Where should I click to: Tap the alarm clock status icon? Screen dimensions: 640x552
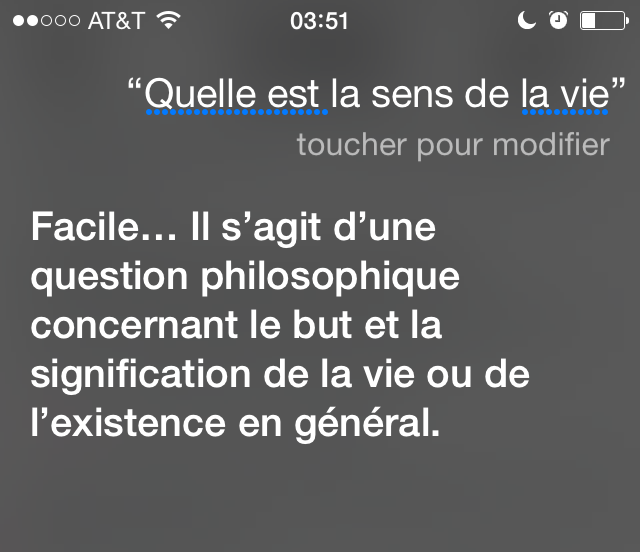(x=558, y=20)
